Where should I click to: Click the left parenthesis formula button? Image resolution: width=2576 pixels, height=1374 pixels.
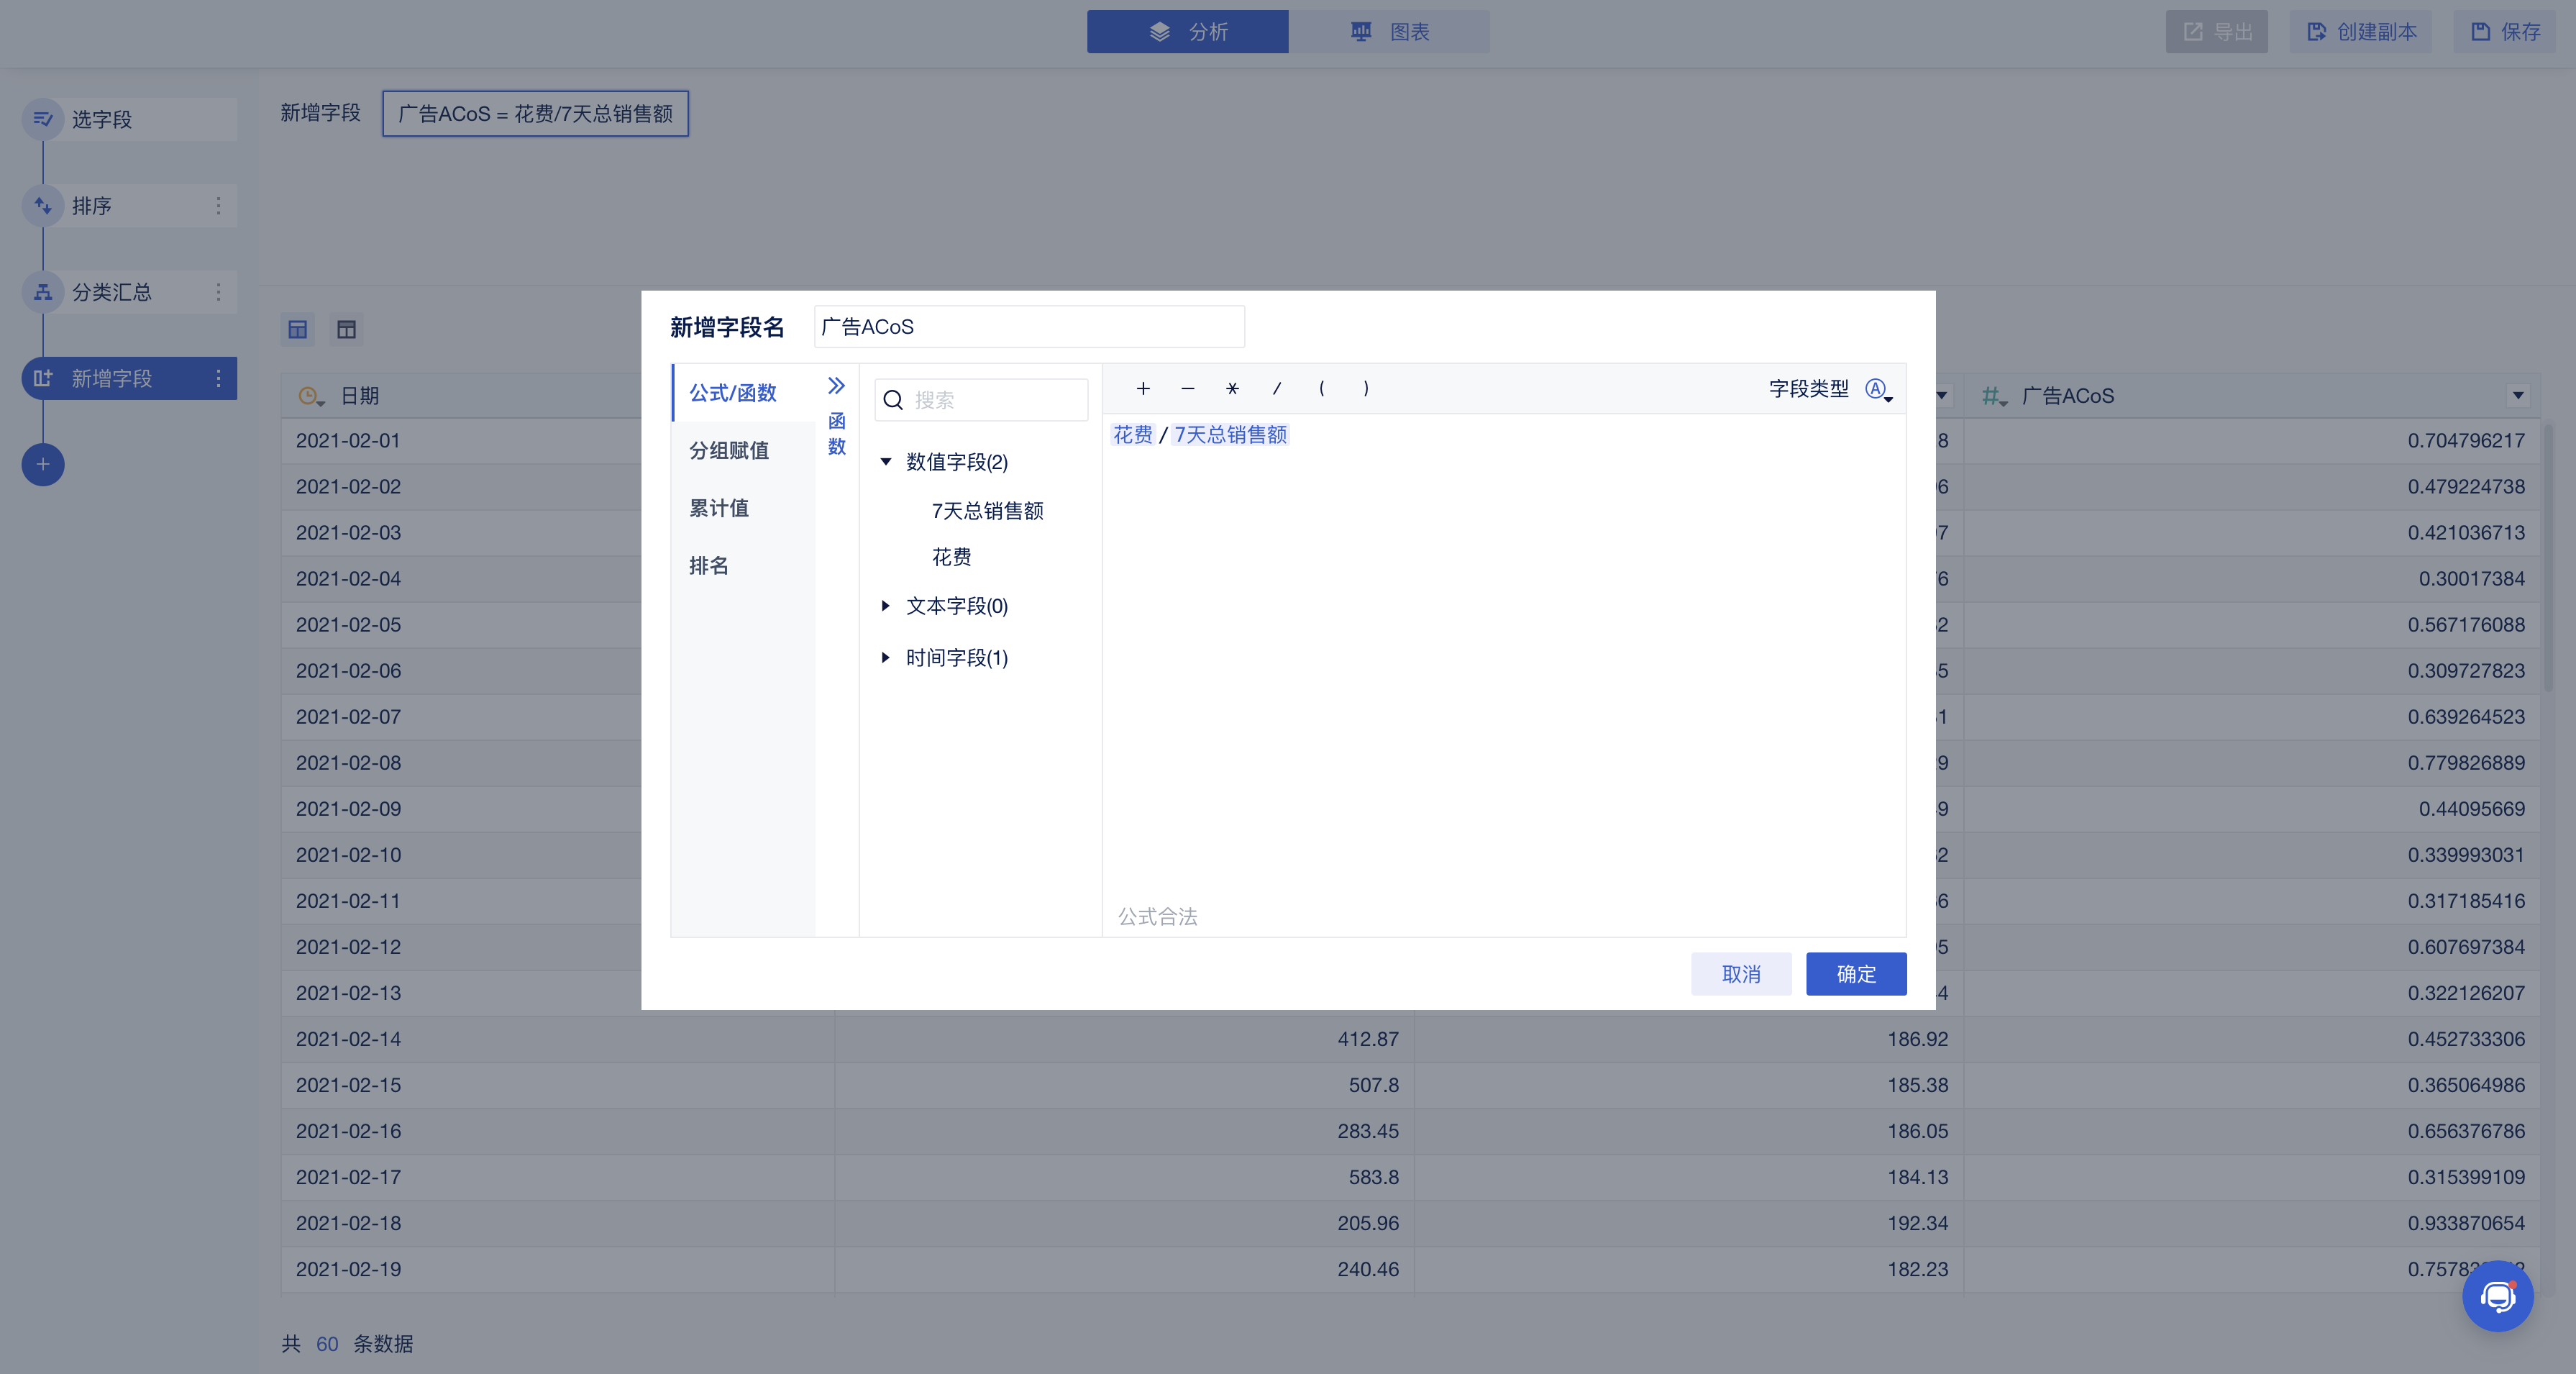coord(1321,389)
